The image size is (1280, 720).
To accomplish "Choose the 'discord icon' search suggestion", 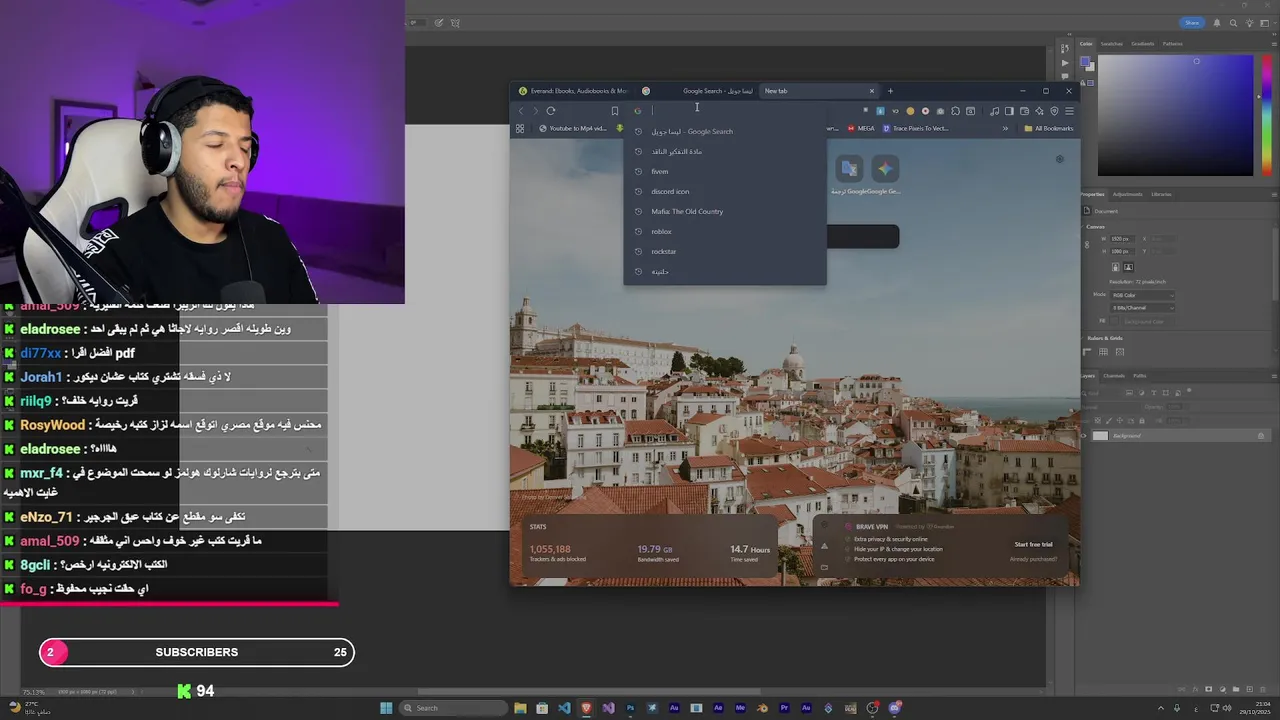I will pyautogui.click(x=725, y=191).
